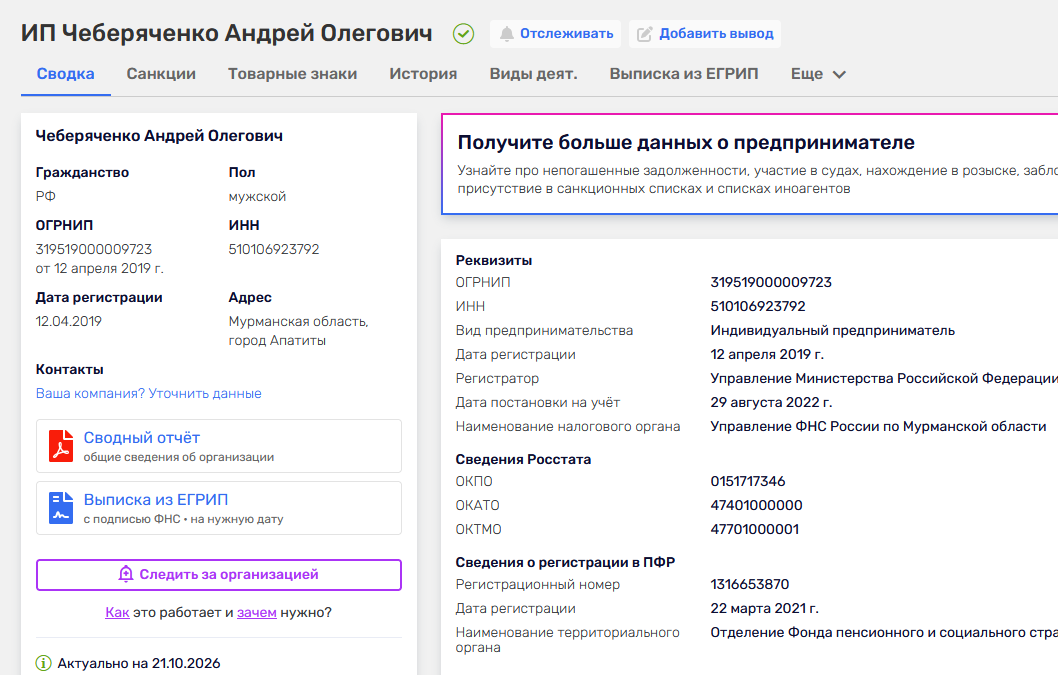Select the Виды деят. tab

[x=534, y=74]
